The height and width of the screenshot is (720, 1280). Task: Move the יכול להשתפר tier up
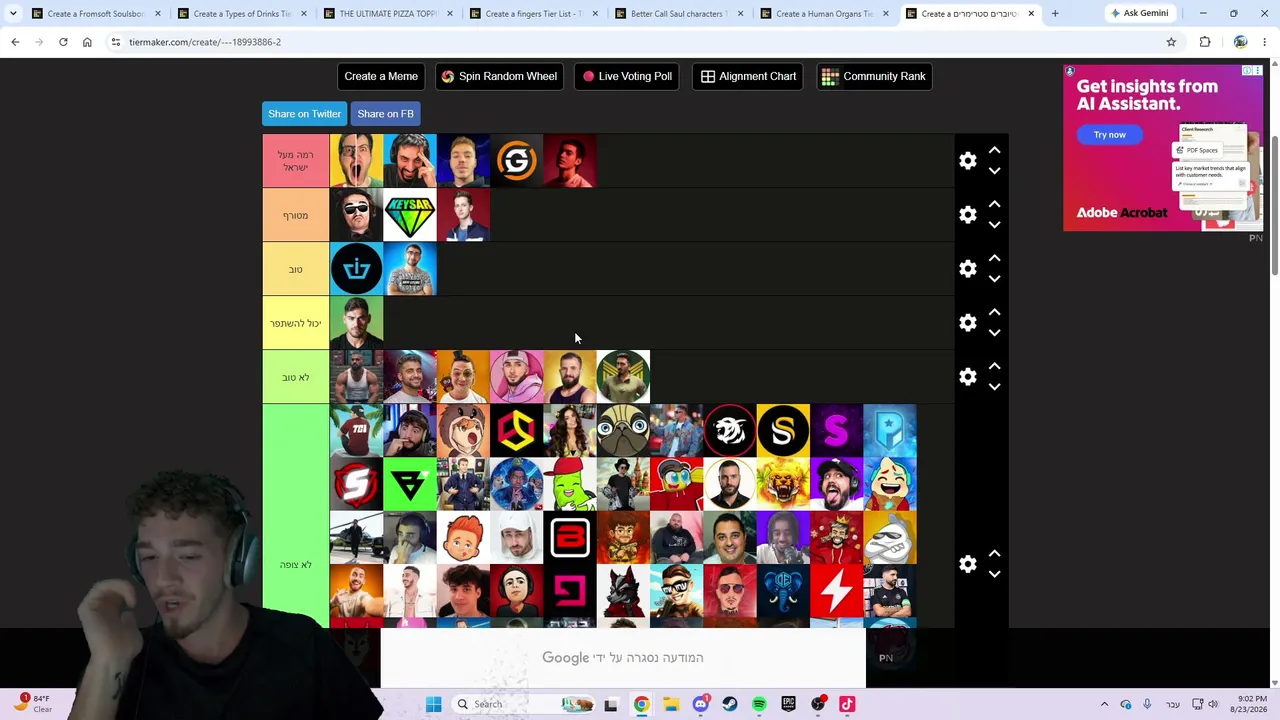pos(994,312)
